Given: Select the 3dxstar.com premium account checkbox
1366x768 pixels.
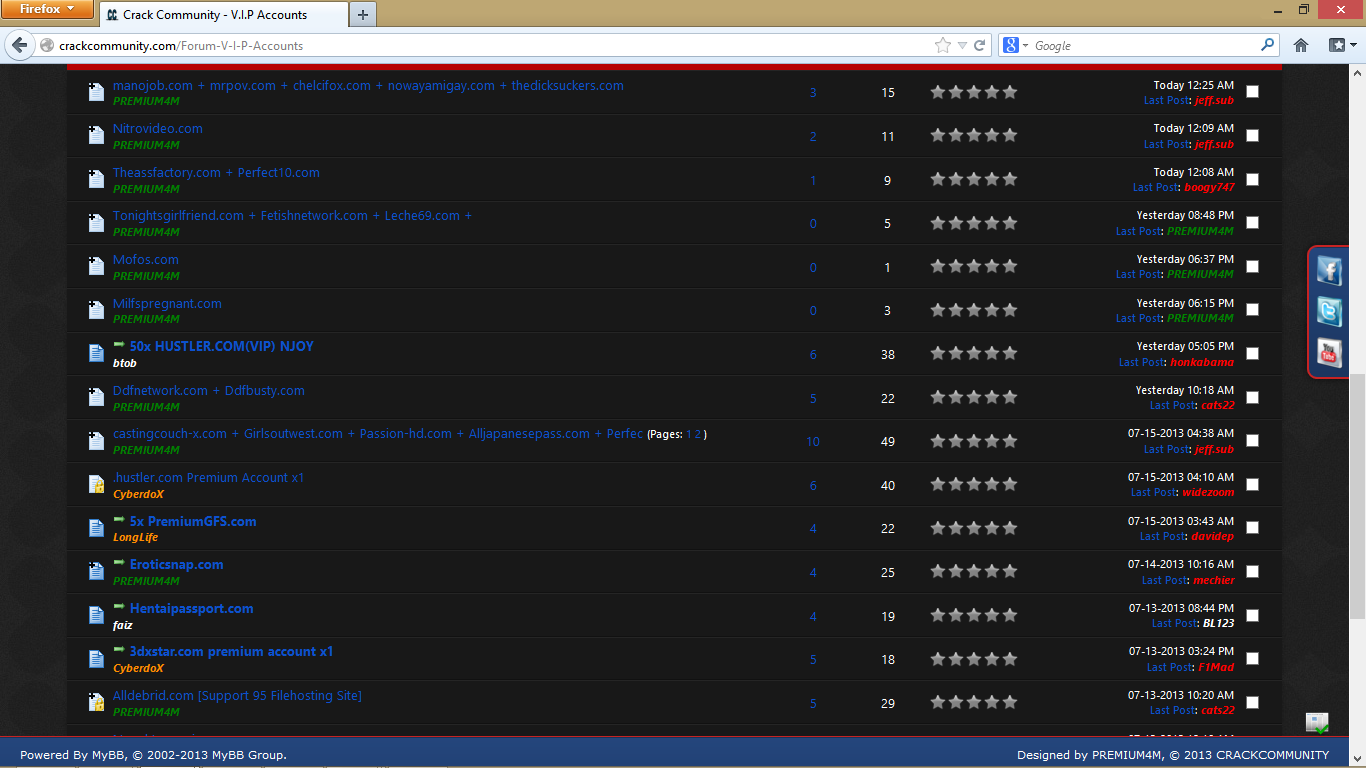Looking at the screenshot, I should tap(1252, 658).
